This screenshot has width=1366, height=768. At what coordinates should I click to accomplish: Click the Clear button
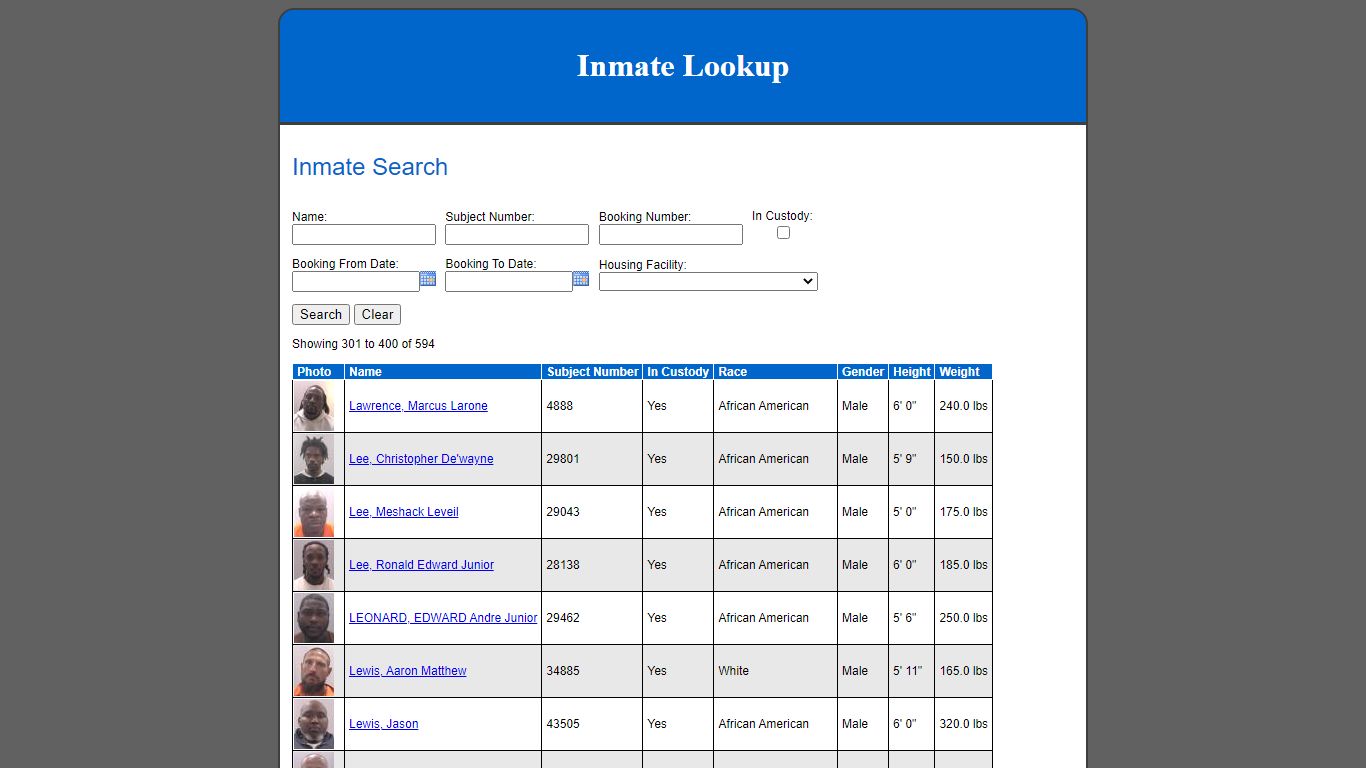click(377, 314)
